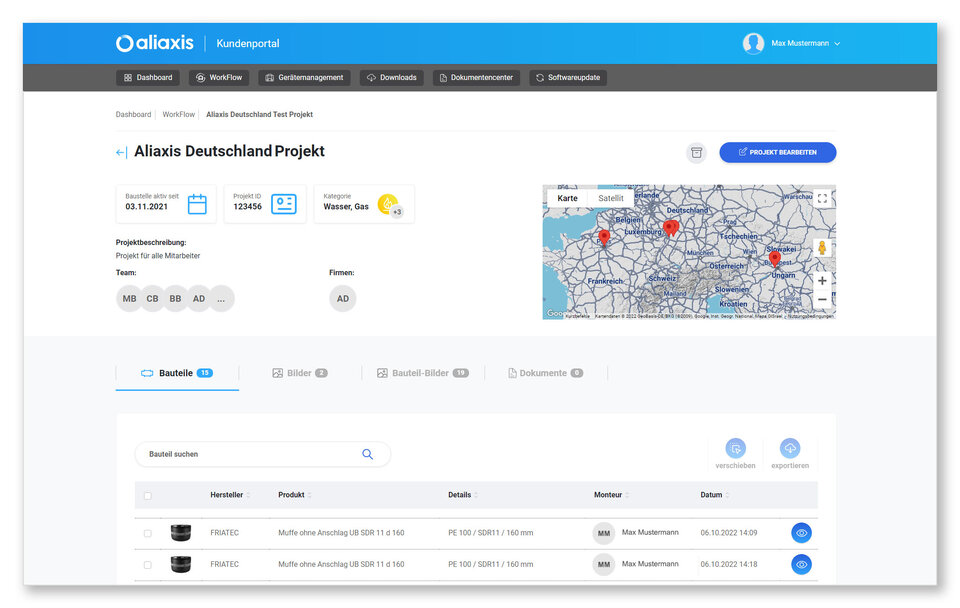The width and height of the screenshot is (960, 608).
Task: Select the CB team member avatar
Action: point(152,299)
